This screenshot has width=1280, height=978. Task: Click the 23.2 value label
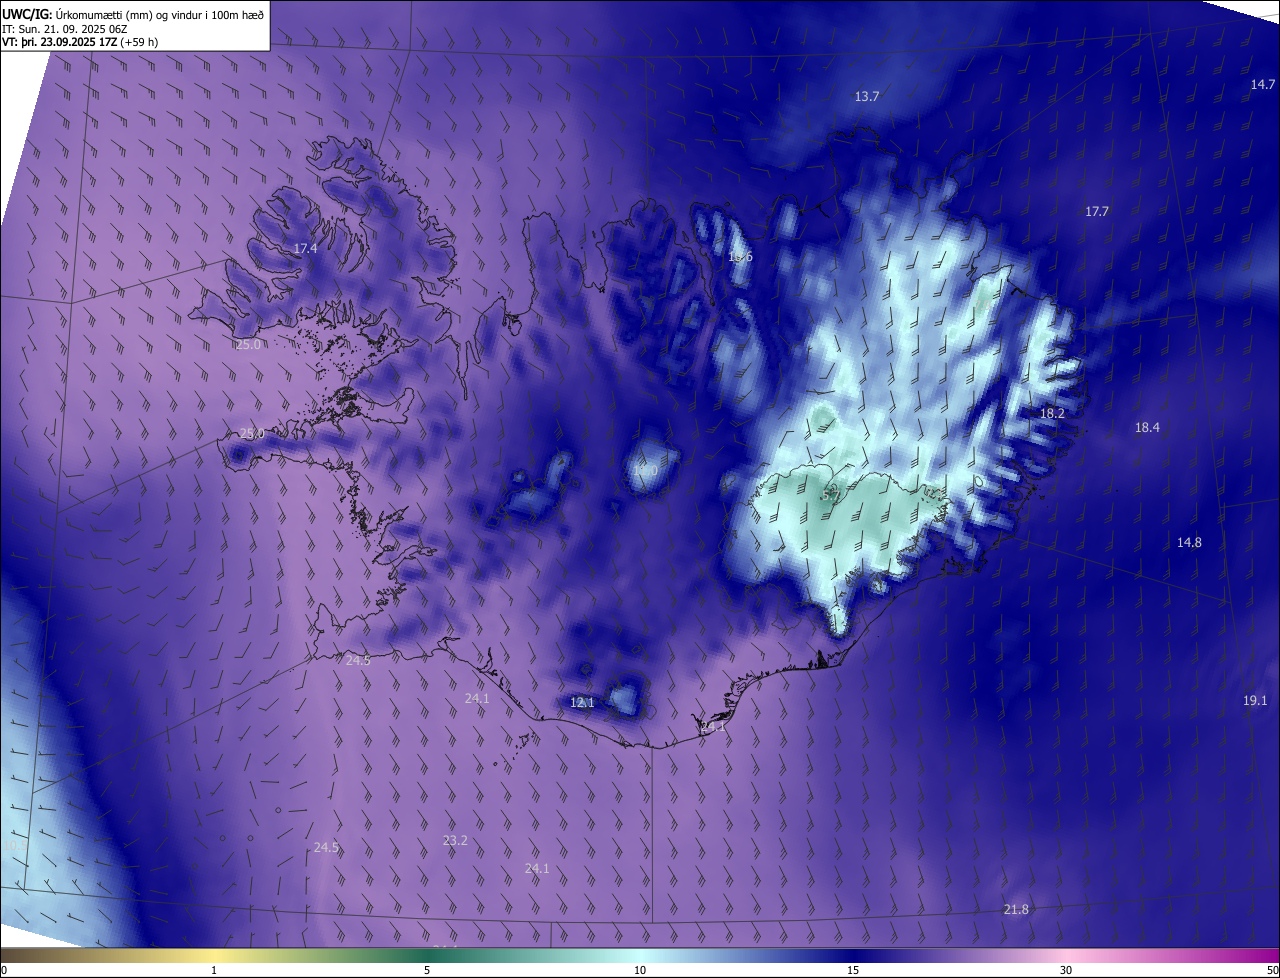point(455,841)
